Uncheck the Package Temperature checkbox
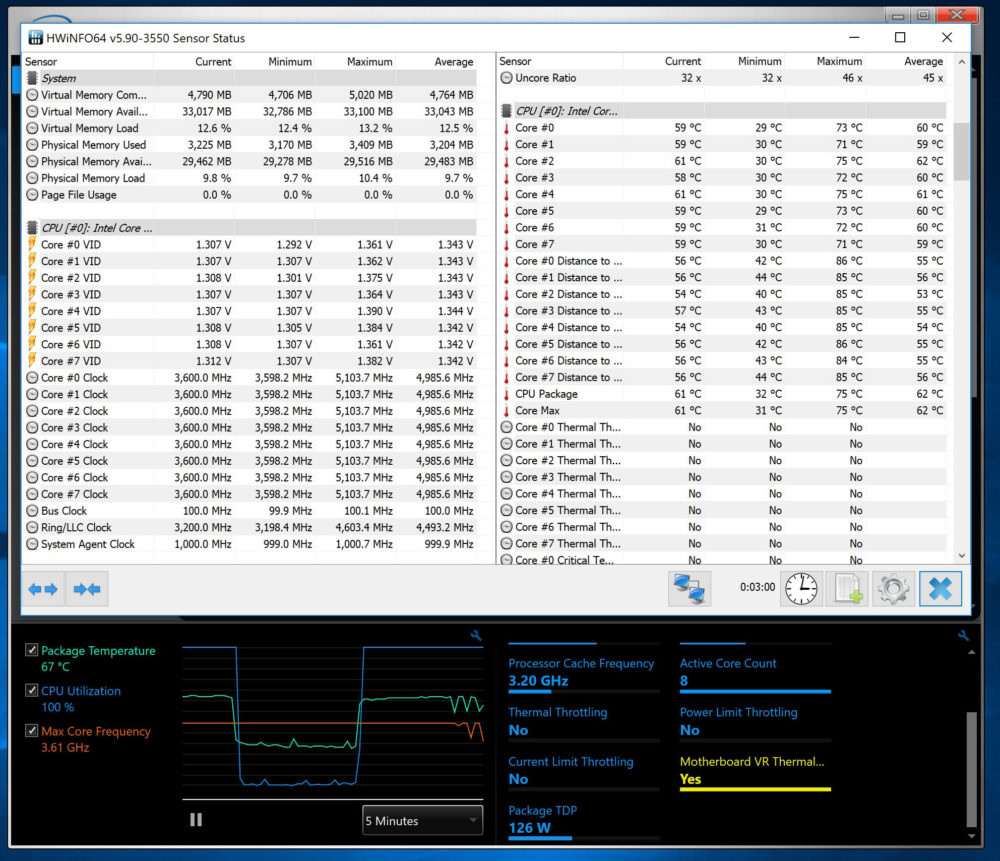 coord(31,650)
